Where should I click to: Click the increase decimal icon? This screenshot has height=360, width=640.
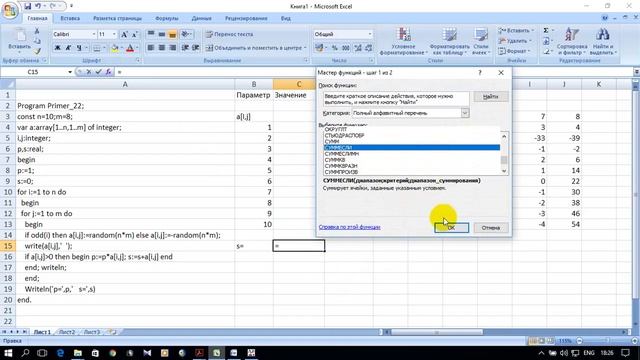358,48
